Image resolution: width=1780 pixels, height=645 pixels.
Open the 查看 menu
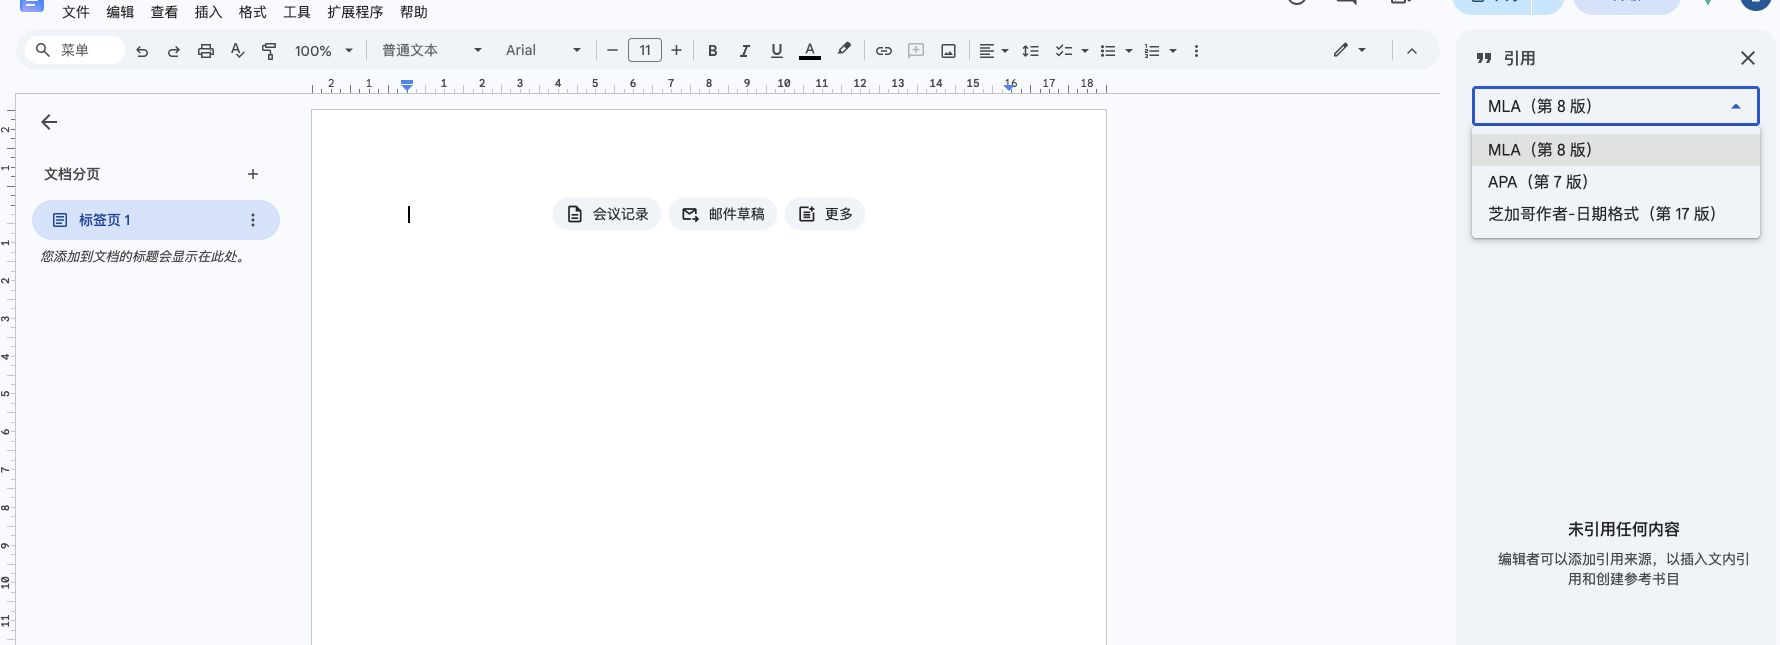pyautogui.click(x=164, y=12)
